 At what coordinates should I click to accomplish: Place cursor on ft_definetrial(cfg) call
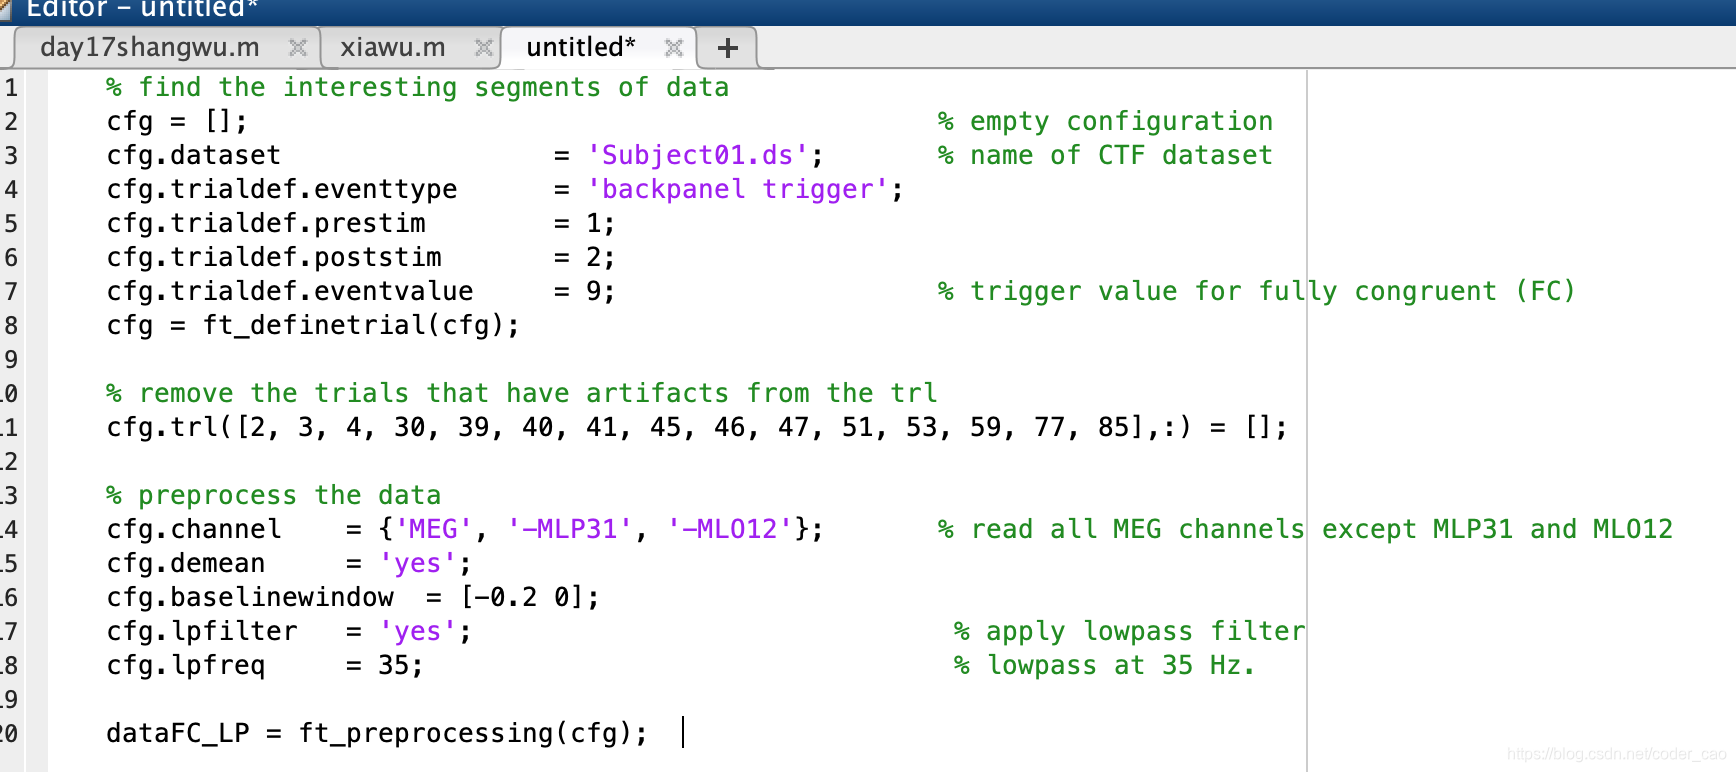tap(360, 325)
